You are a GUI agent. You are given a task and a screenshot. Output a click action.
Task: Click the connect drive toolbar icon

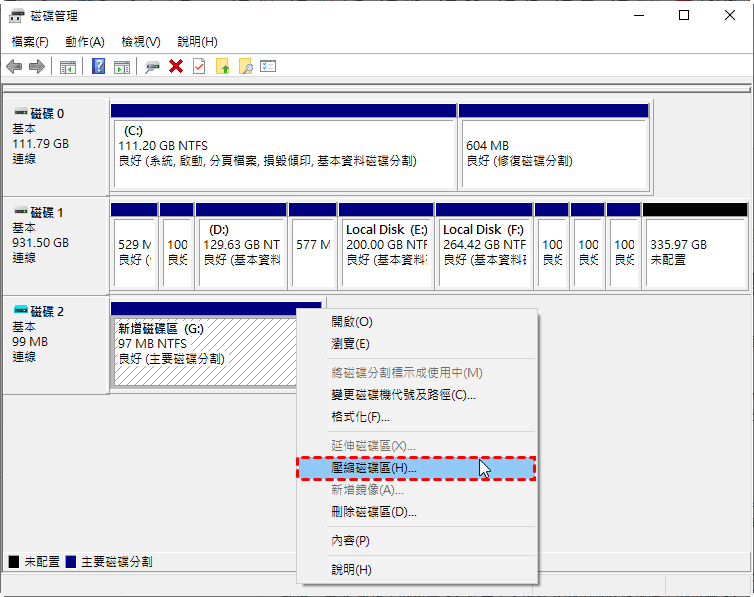pyautogui.click(x=152, y=67)
